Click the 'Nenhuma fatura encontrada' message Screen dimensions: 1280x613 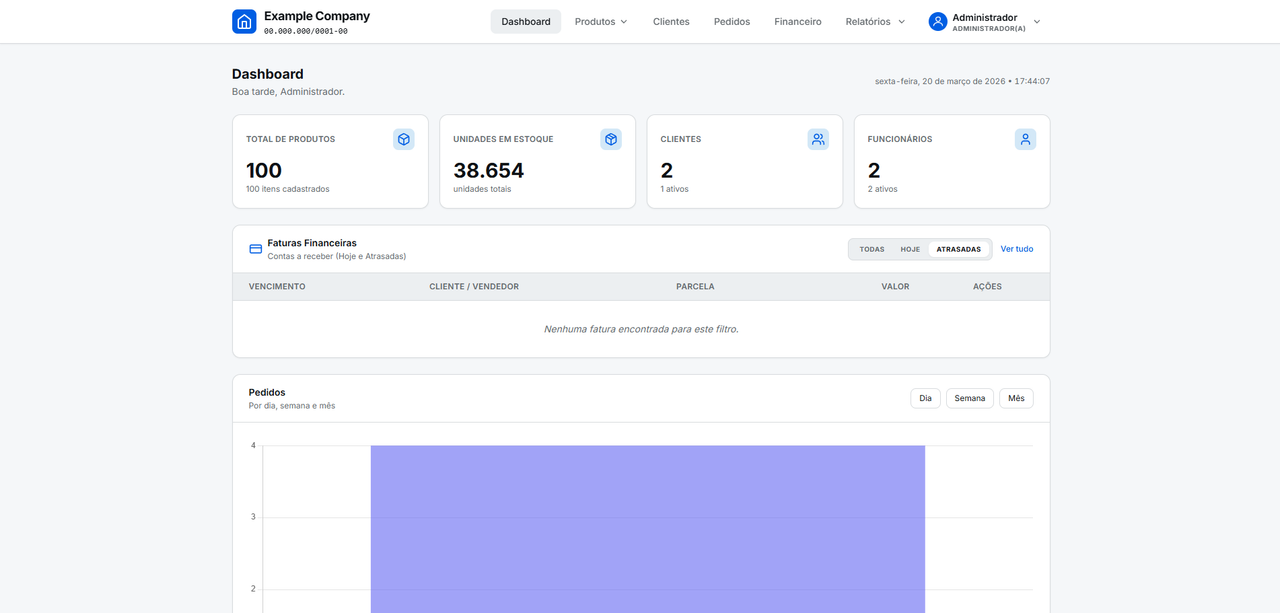(x=641, y=329)
